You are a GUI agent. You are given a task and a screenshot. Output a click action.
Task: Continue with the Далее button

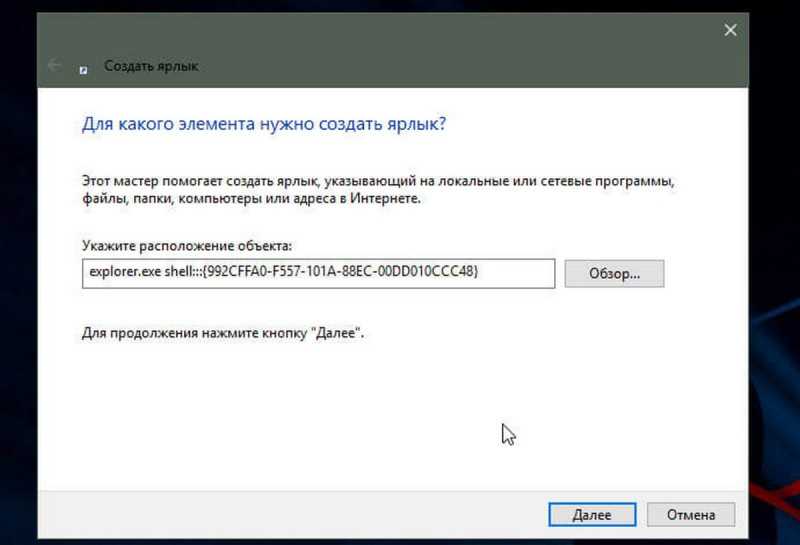click(x=592, y=514)
